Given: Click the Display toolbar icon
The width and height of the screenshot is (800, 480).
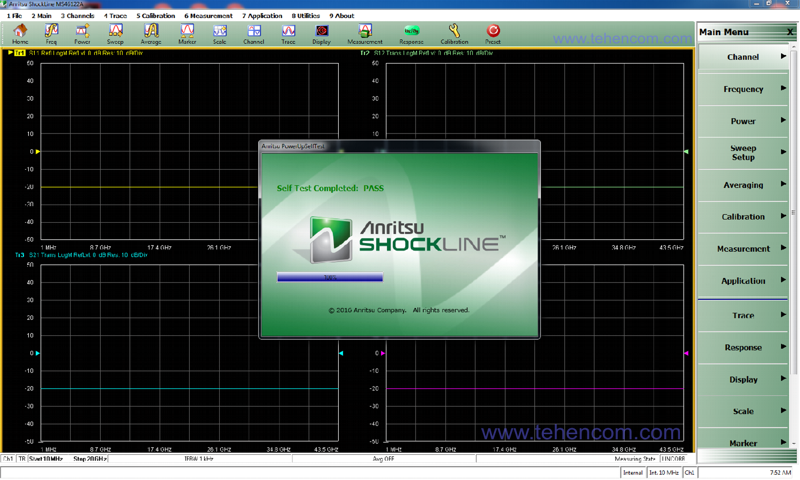Looking at the screenshot, I should [321, 34].
